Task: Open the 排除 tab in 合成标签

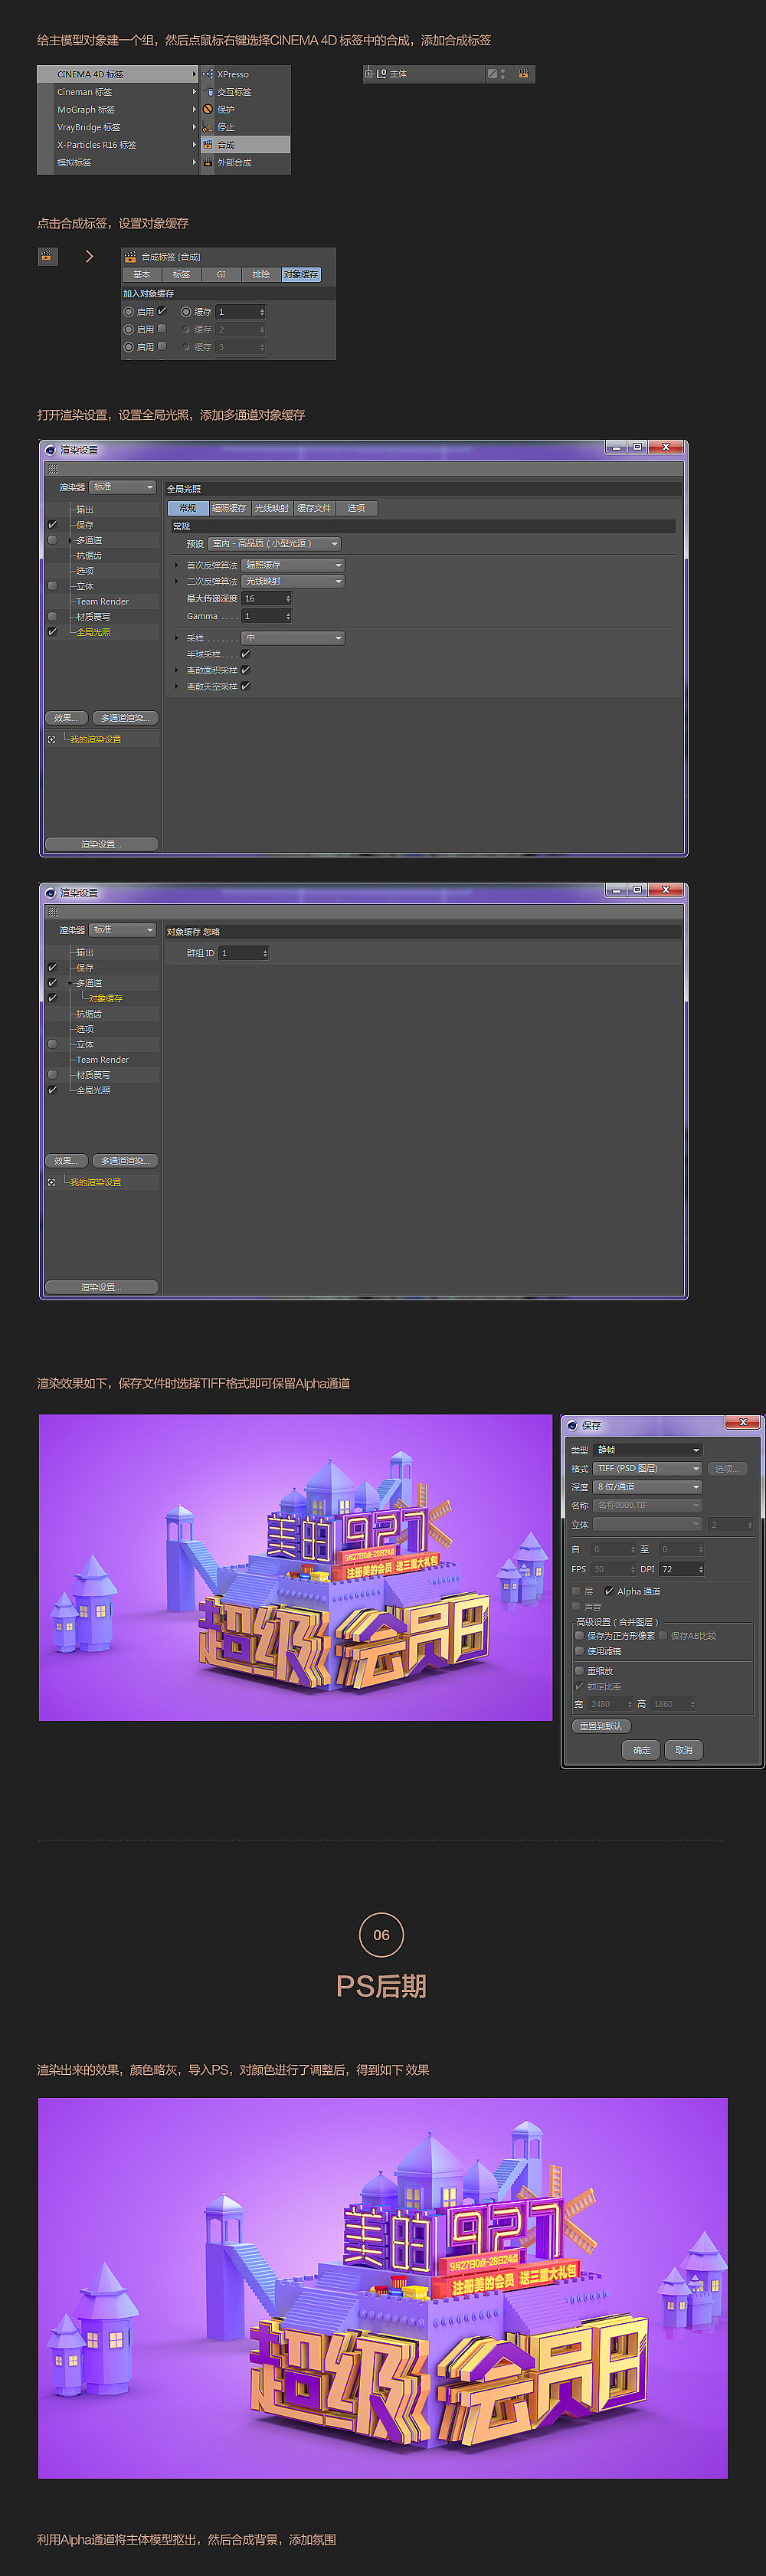Action: point(261,274)
